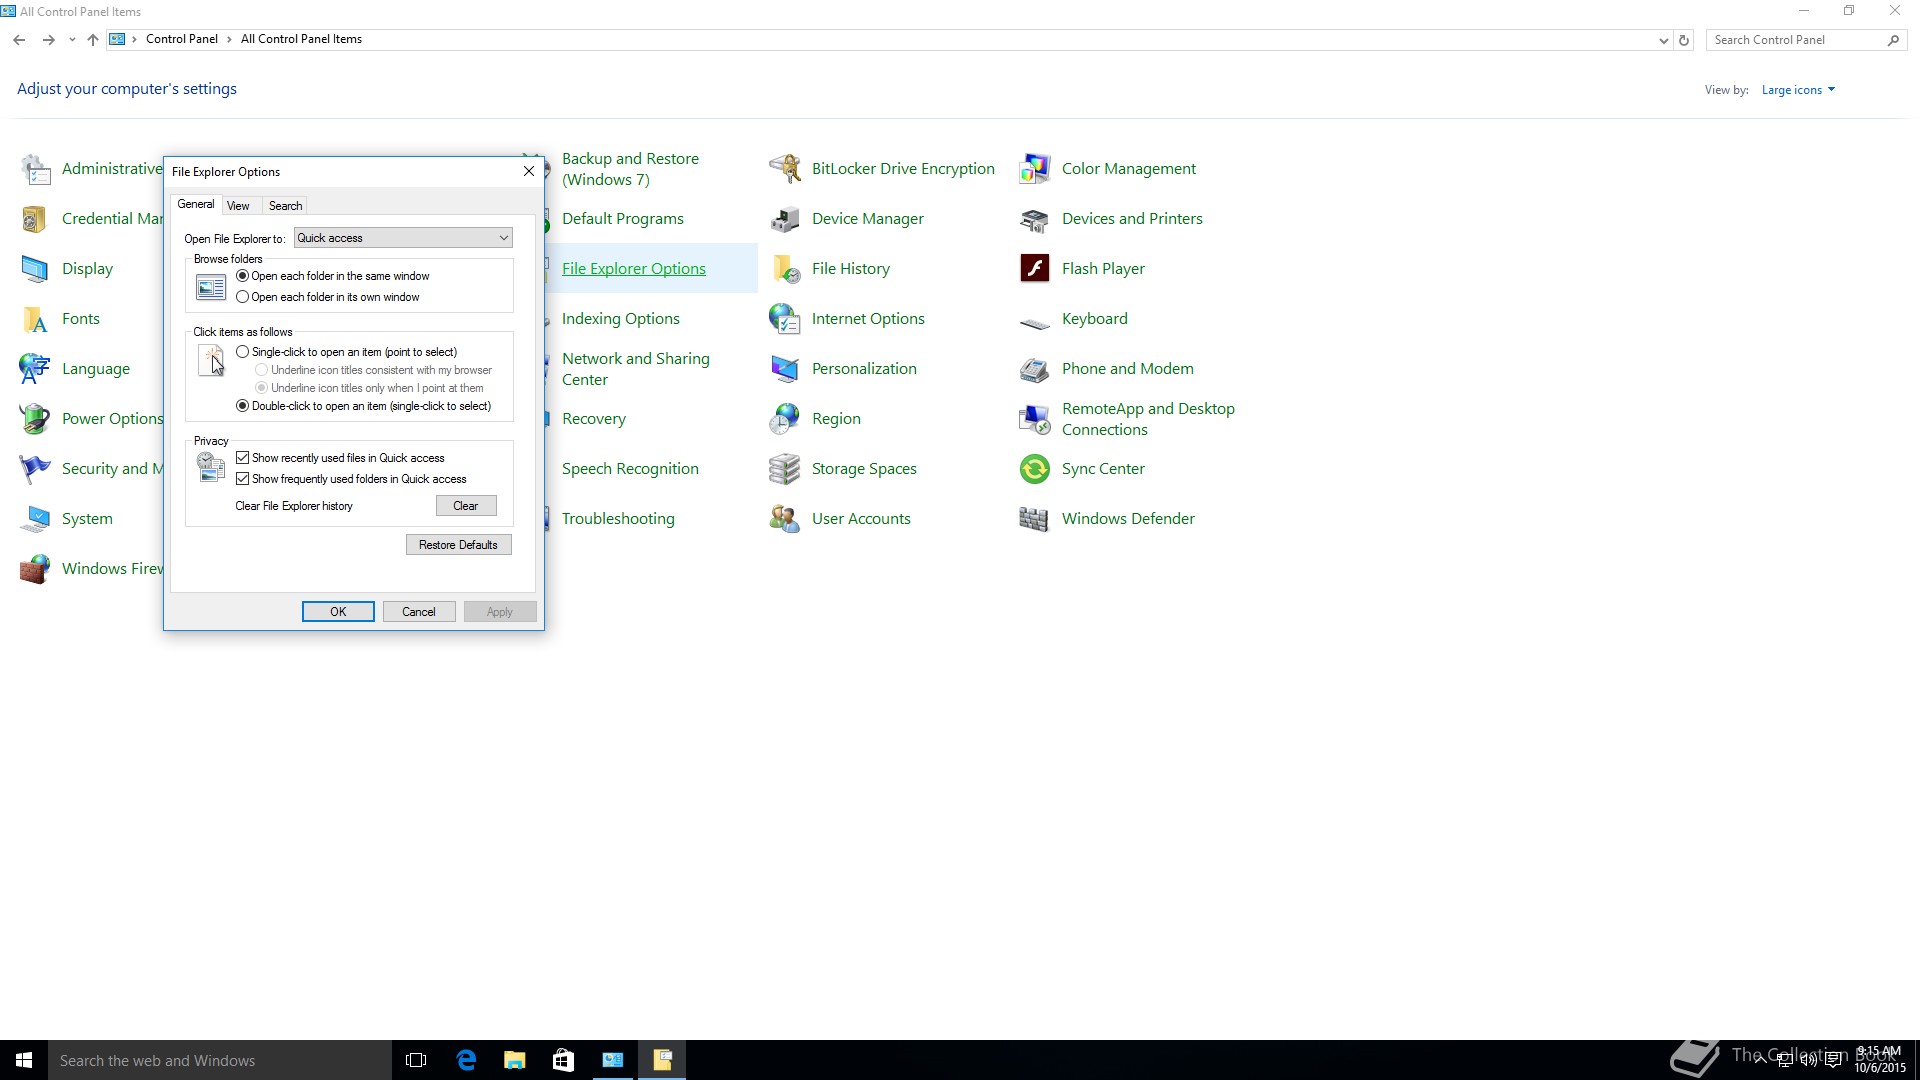
Task: Click the Color Management icon
Action: pos(1035,169)
